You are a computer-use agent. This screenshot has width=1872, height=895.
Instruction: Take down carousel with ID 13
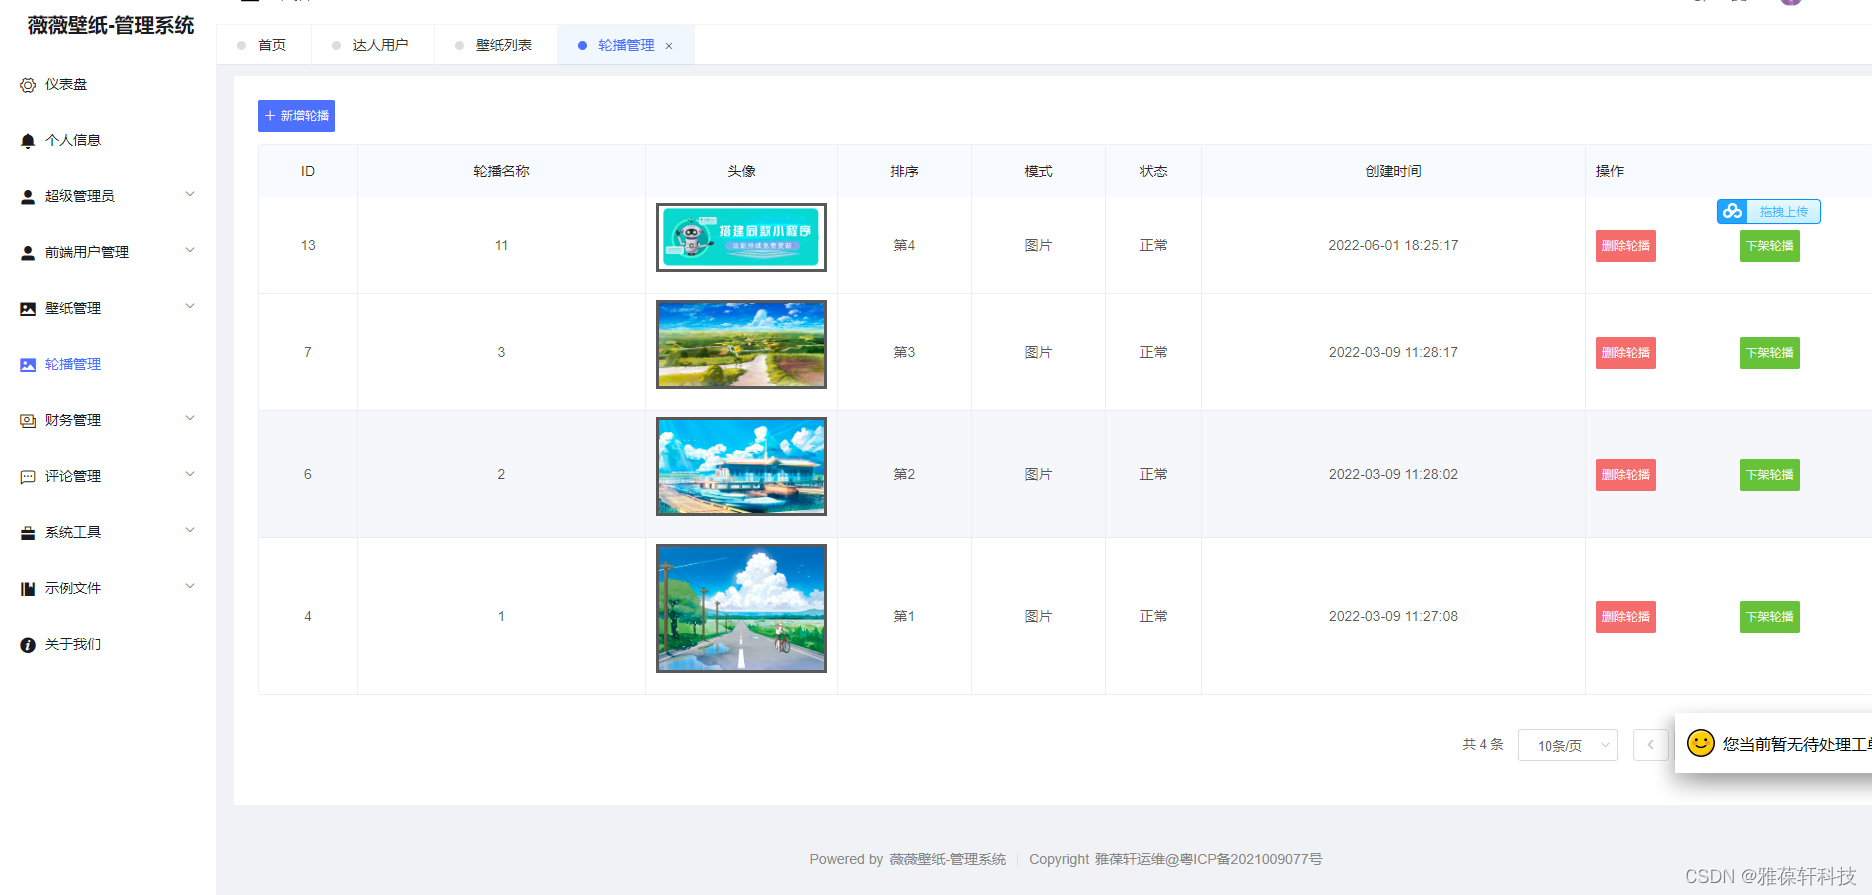(1769, 246)
